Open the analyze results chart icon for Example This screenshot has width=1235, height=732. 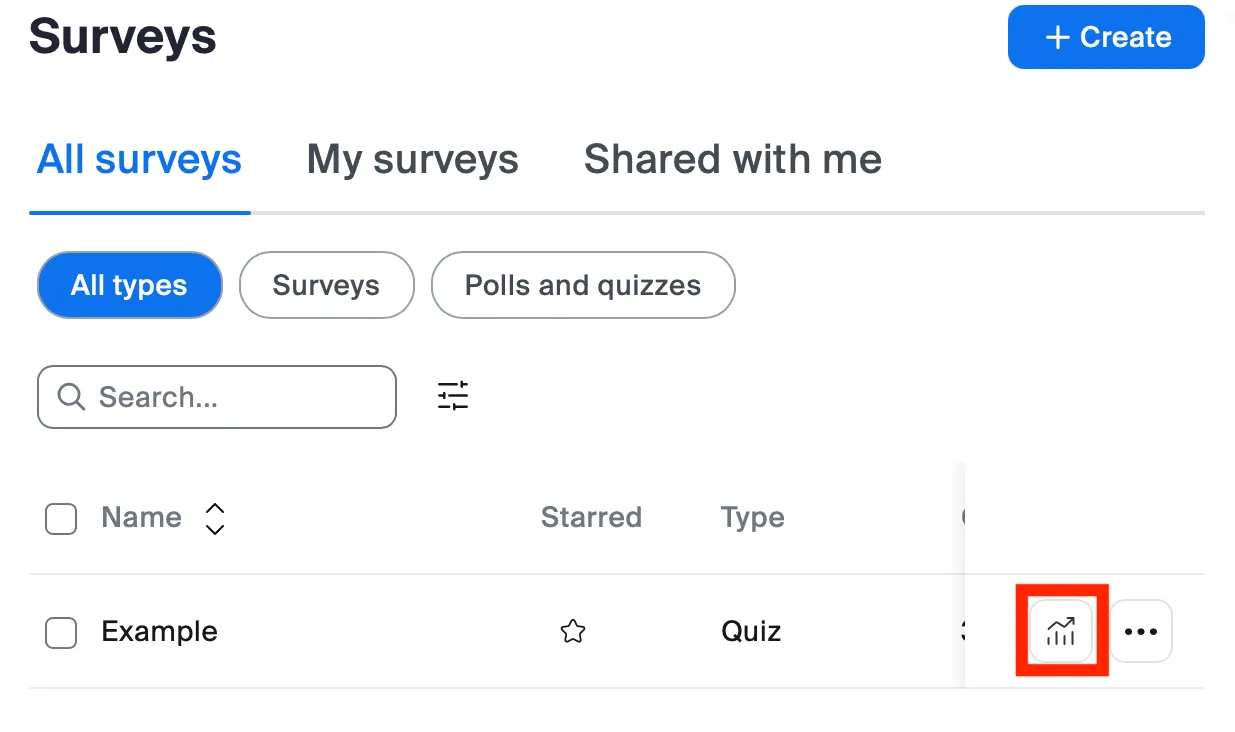click(1061, 631)
